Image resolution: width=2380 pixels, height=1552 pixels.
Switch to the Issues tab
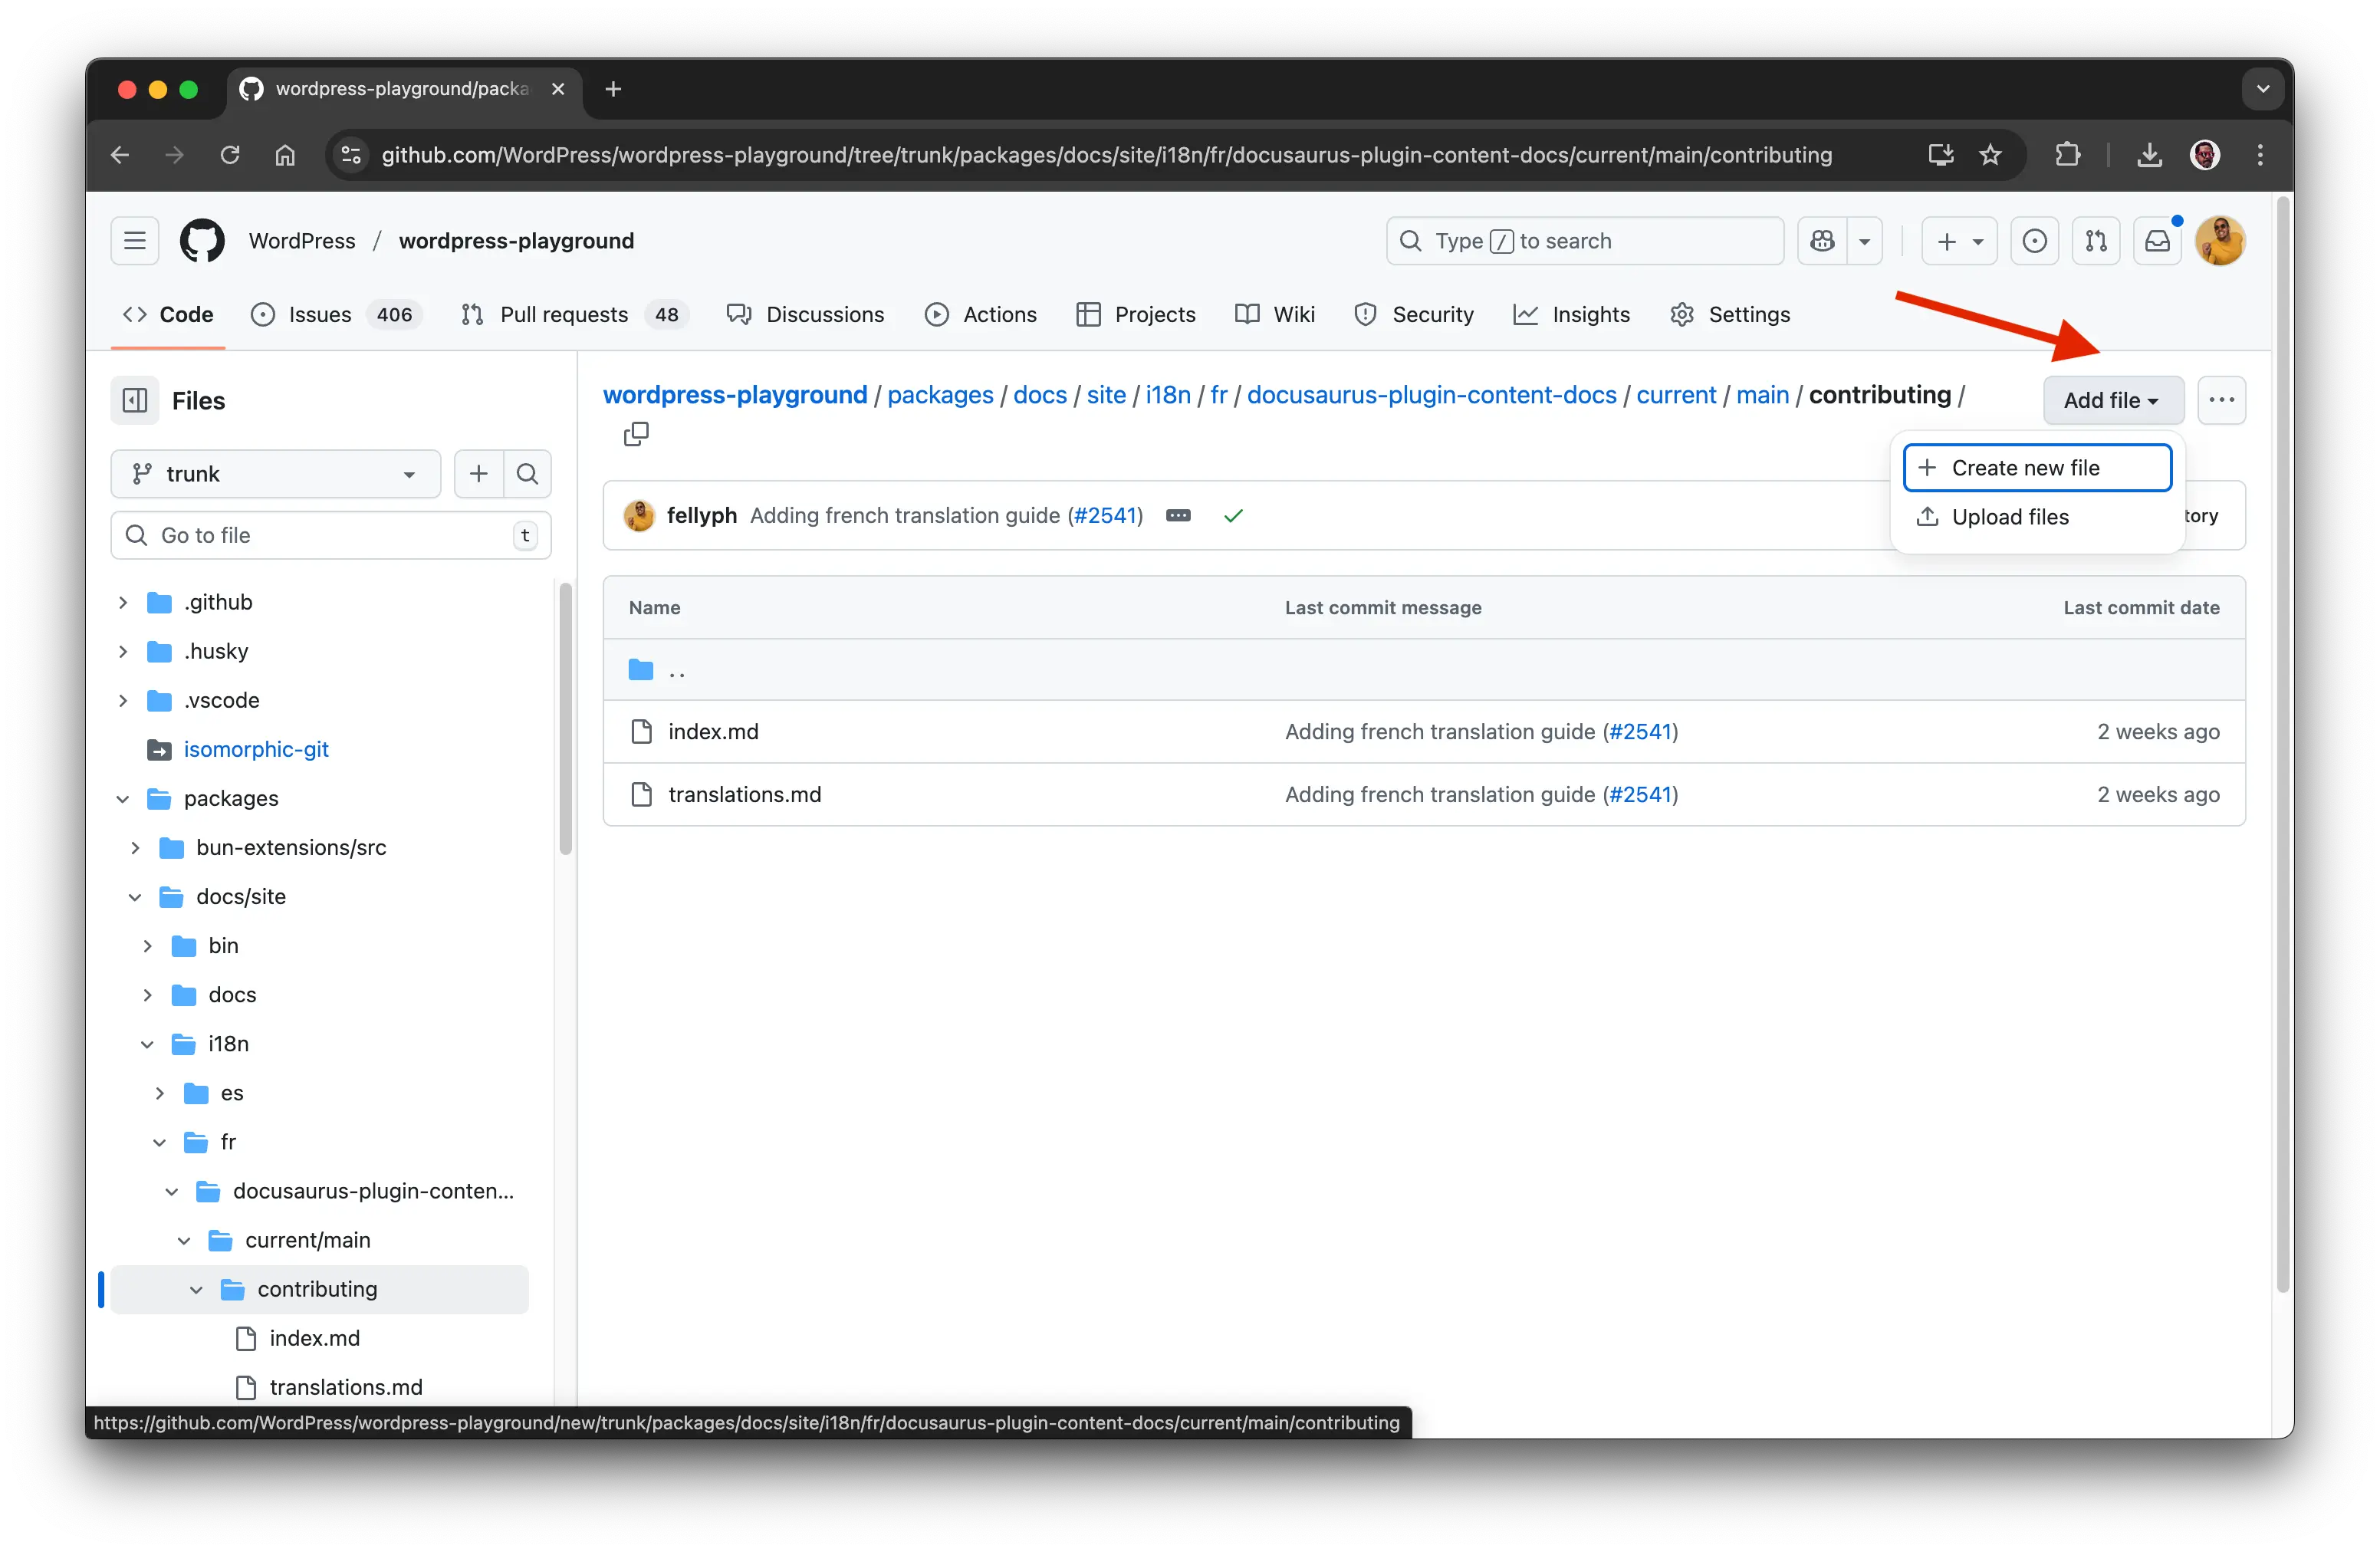319,315
